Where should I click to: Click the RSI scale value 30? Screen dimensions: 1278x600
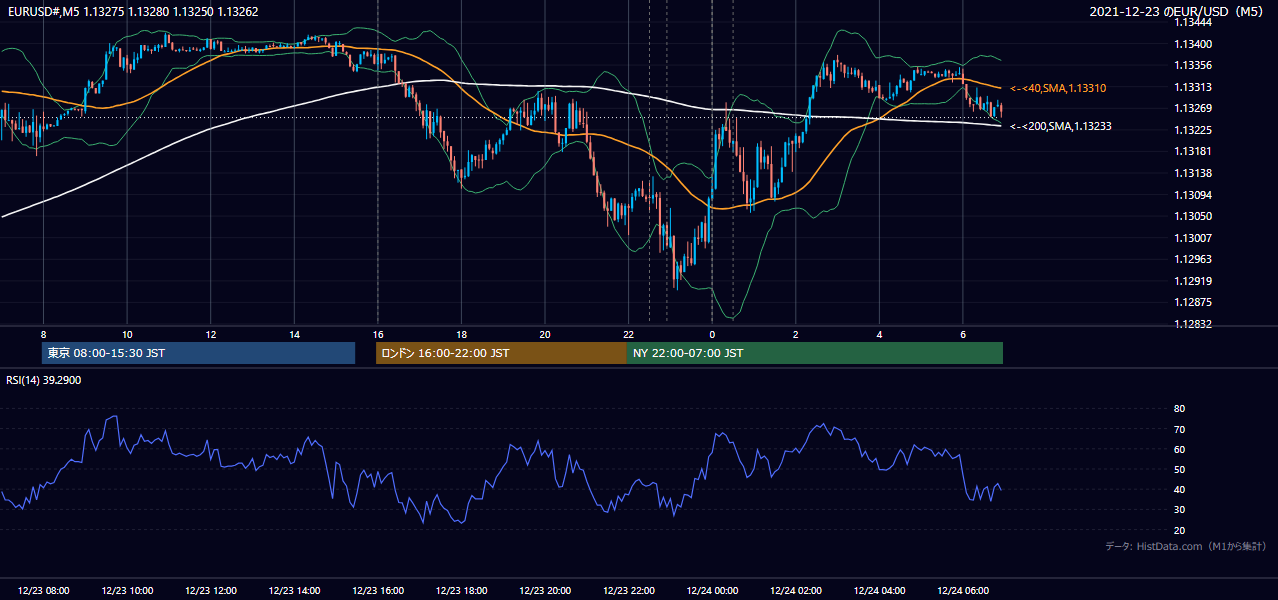1179,510
